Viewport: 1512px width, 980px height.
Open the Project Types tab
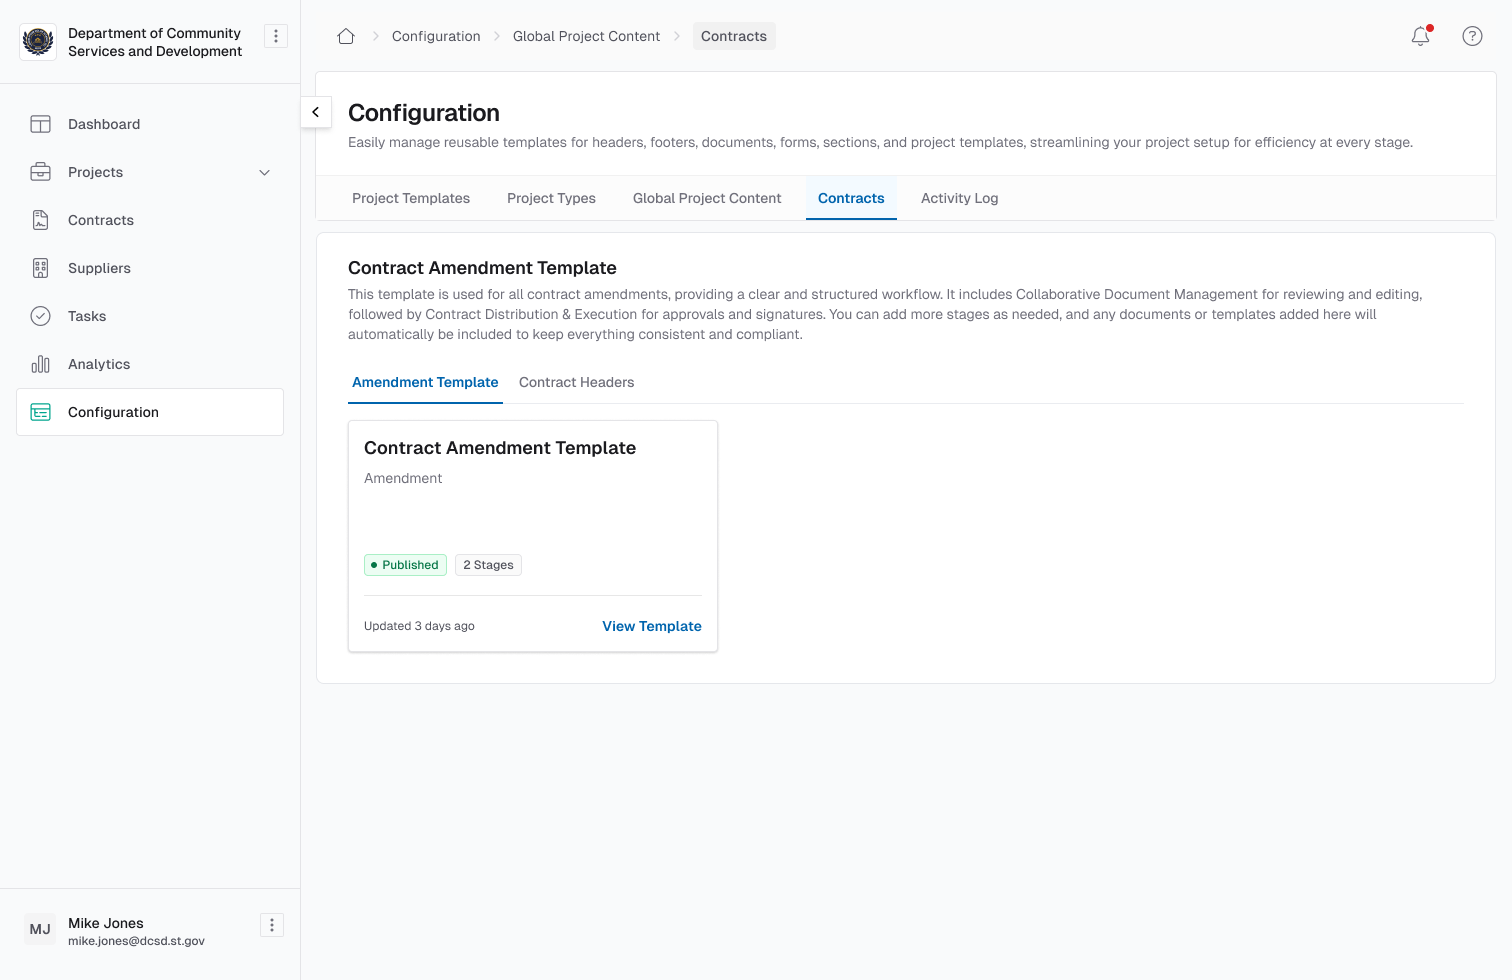551,198
